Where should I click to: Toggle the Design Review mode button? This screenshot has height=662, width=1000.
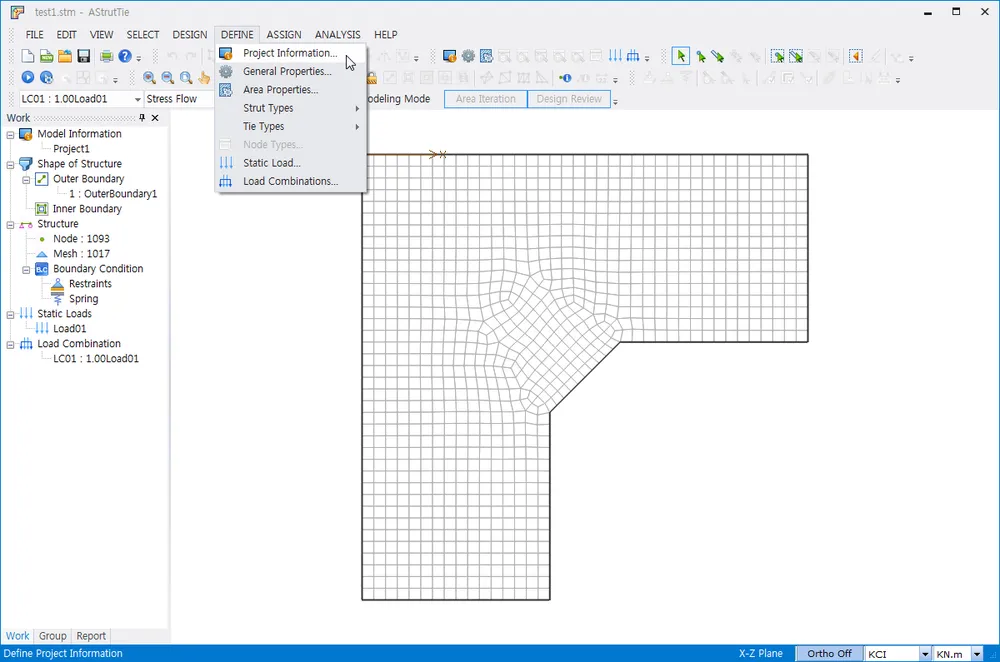(569, 99)
